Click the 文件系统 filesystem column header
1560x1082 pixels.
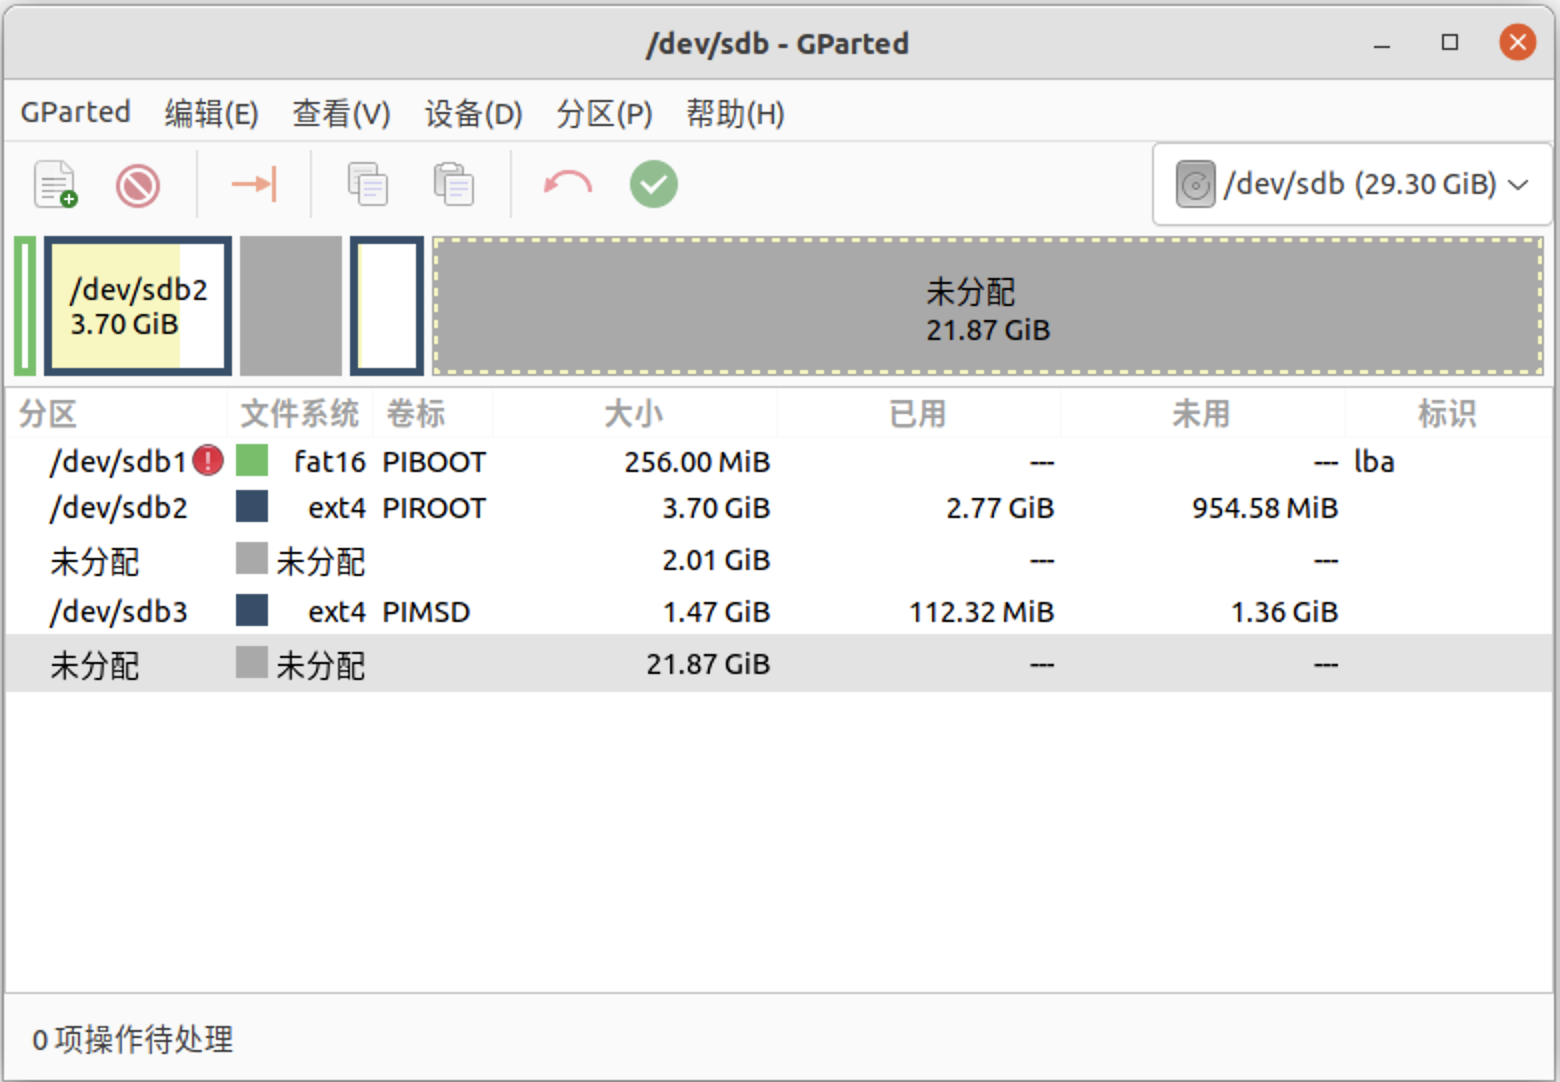[299, 413]
